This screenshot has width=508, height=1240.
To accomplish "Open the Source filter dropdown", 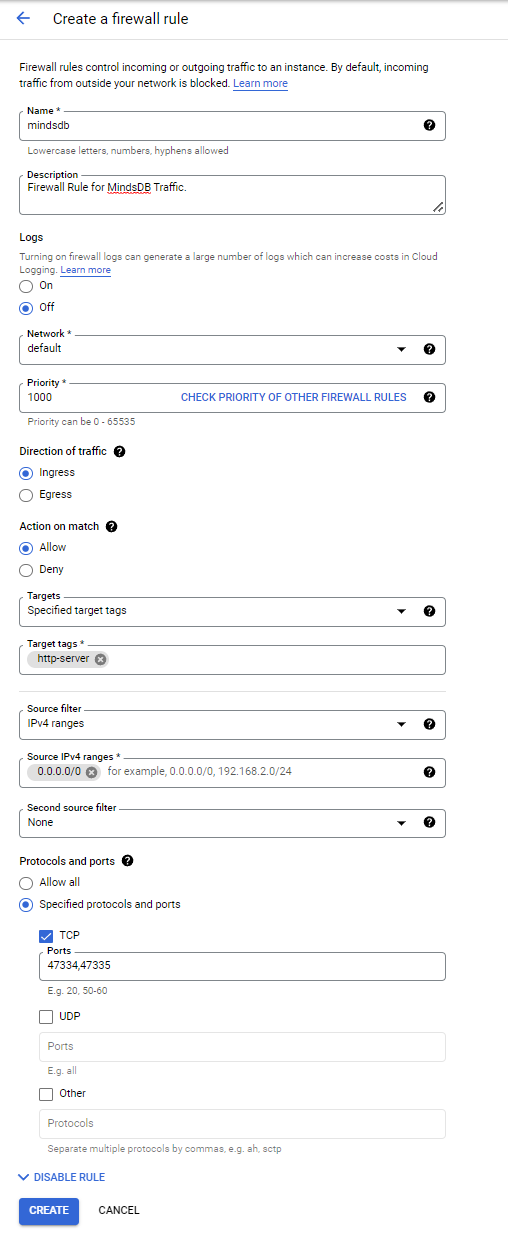I will (x=232, y=724).
